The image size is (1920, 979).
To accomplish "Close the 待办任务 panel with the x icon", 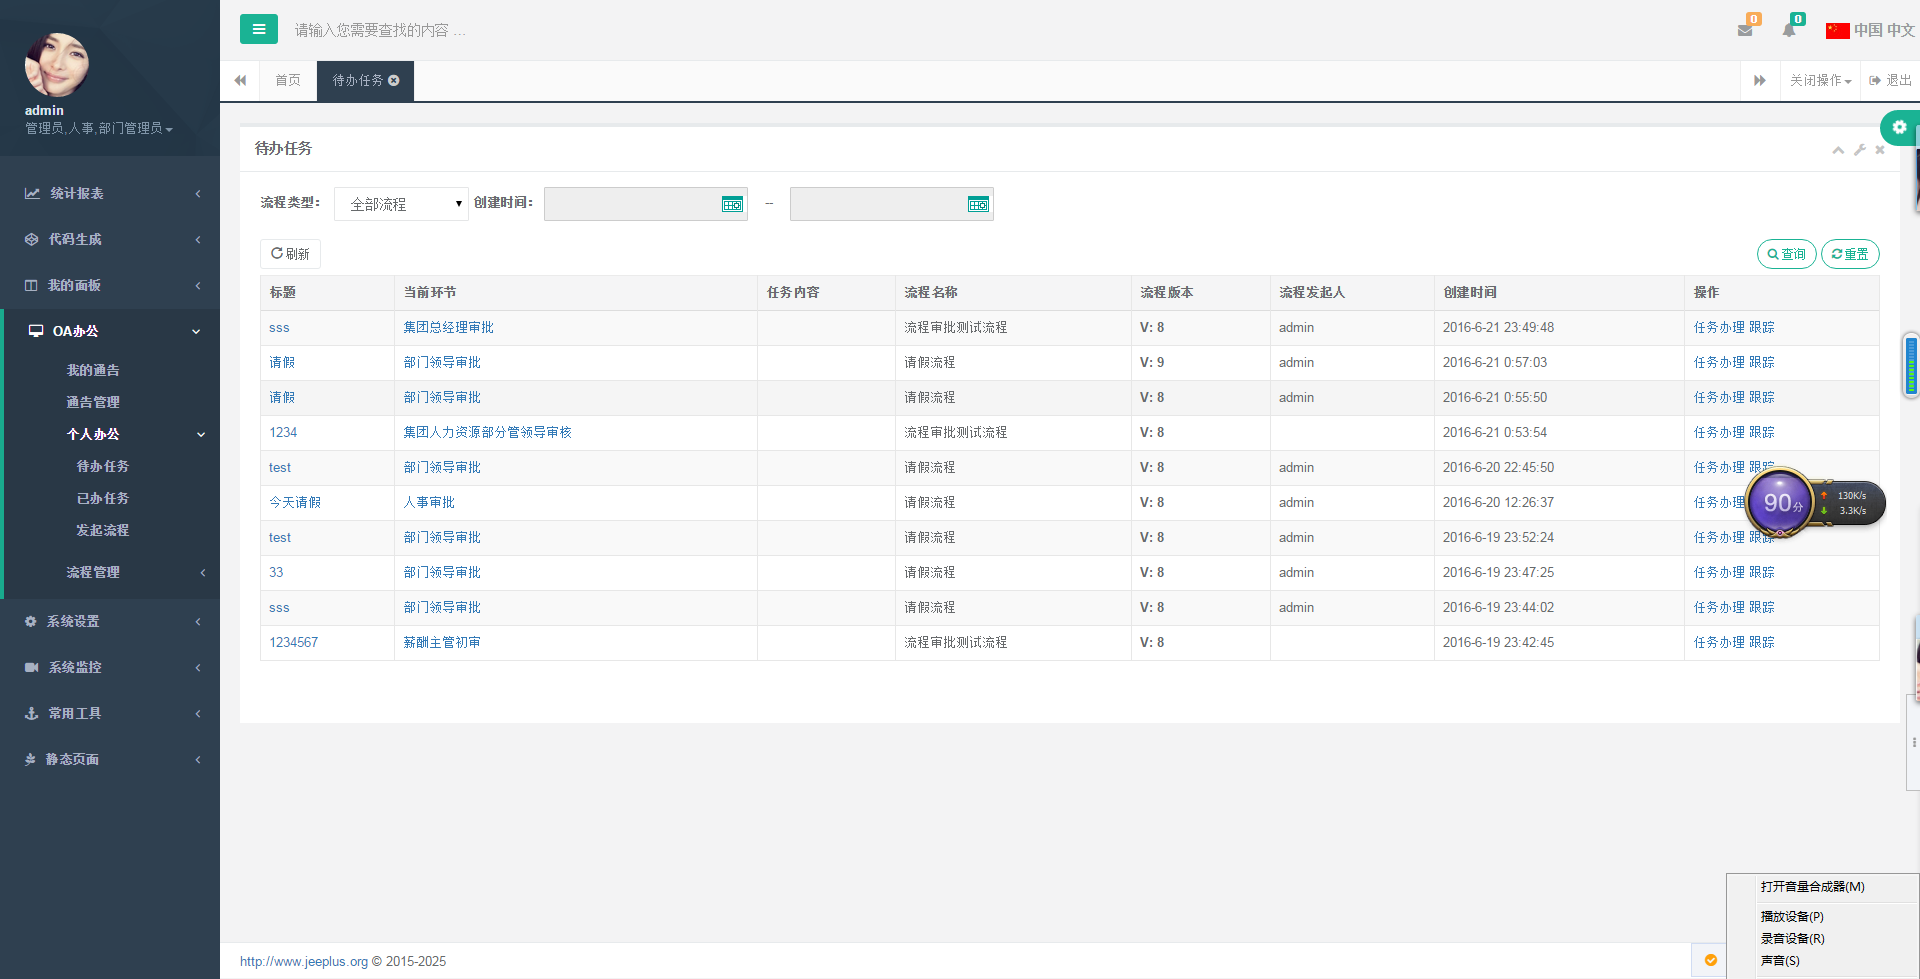I will click(1880, 150).
